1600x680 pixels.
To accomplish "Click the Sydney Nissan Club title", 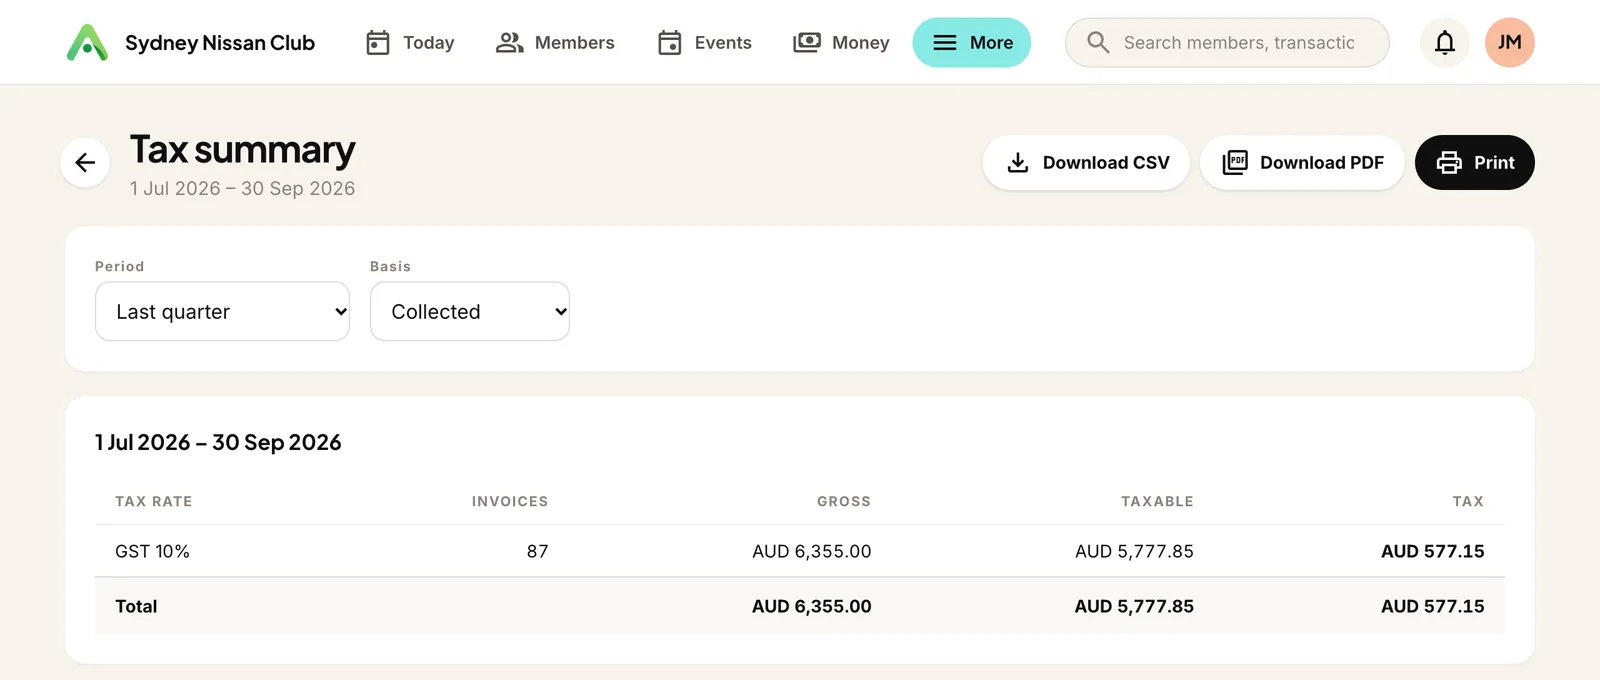I will click(220, 43).
